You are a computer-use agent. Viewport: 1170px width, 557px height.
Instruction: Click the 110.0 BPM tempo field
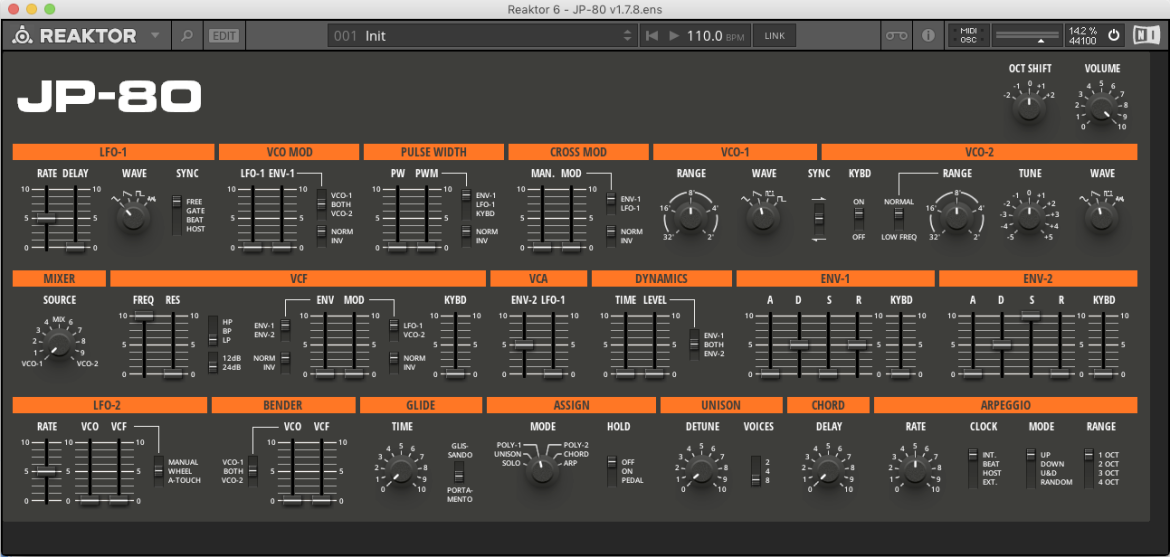click(x=714, y=35)
